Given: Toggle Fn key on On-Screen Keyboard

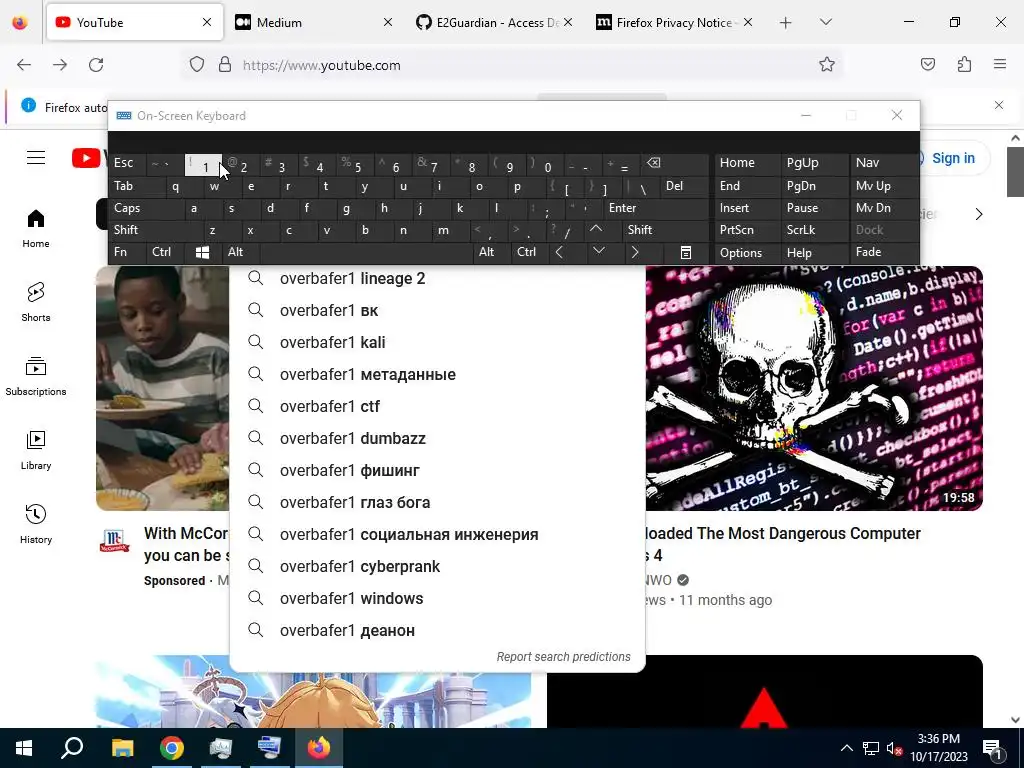Looking at the screenshot, I should tap(127, 252).
